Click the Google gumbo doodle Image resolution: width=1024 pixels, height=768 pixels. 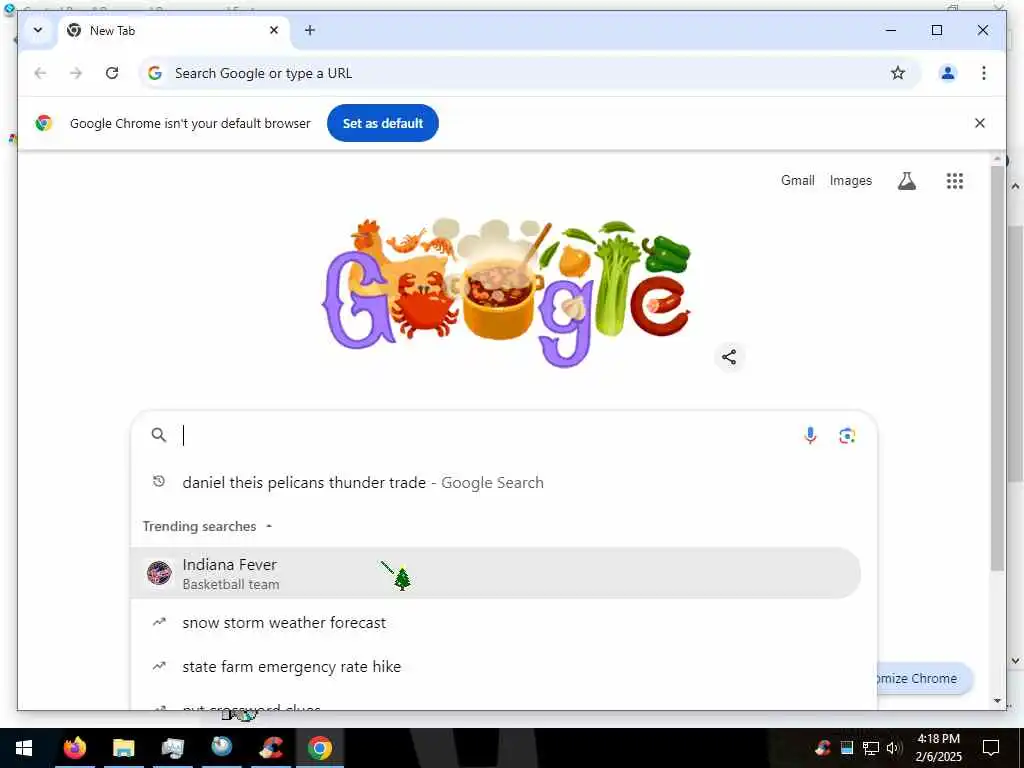(x=507, y=293)
